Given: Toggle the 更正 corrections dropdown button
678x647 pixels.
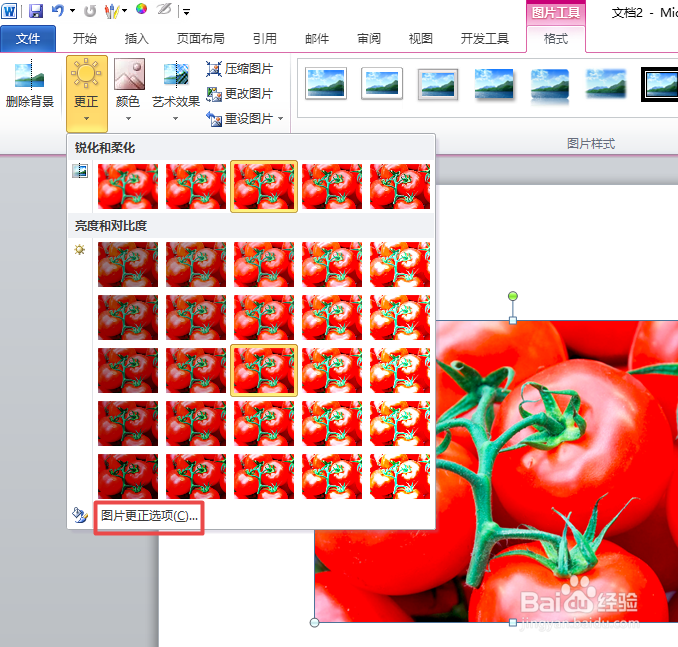Looking at the screenshot, I should [x=86, y=93].
